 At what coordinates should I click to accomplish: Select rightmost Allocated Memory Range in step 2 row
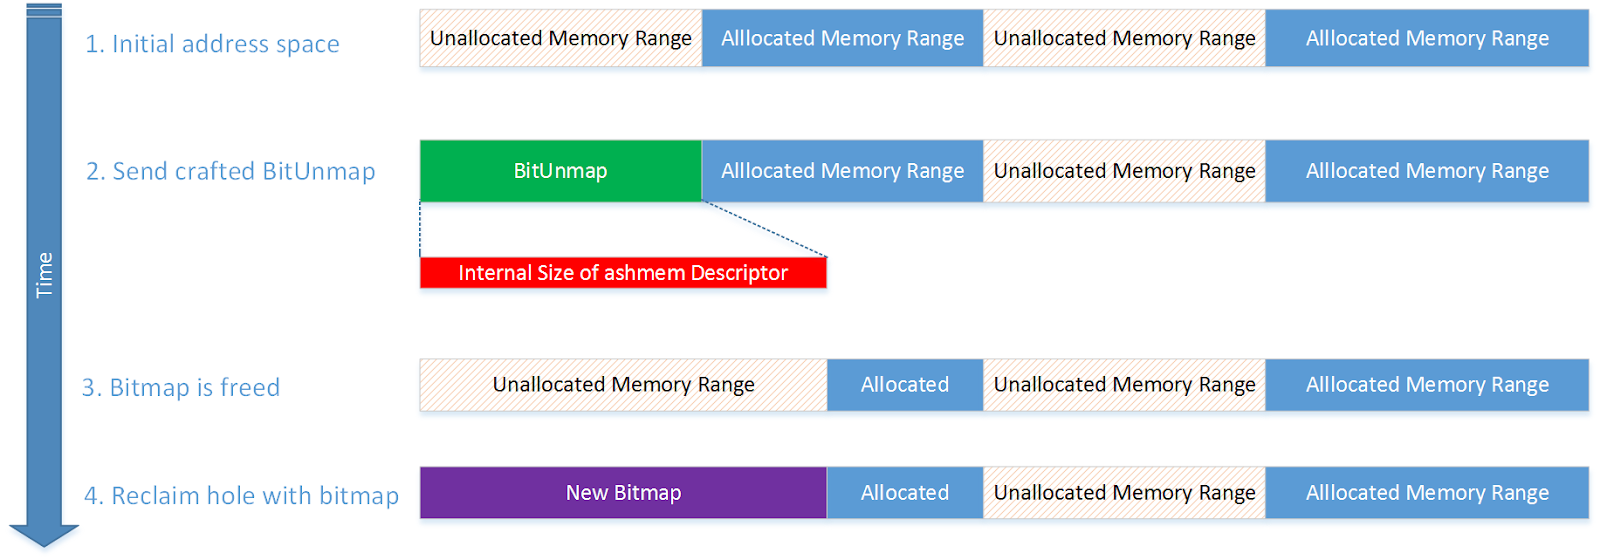click(1427, 171)
